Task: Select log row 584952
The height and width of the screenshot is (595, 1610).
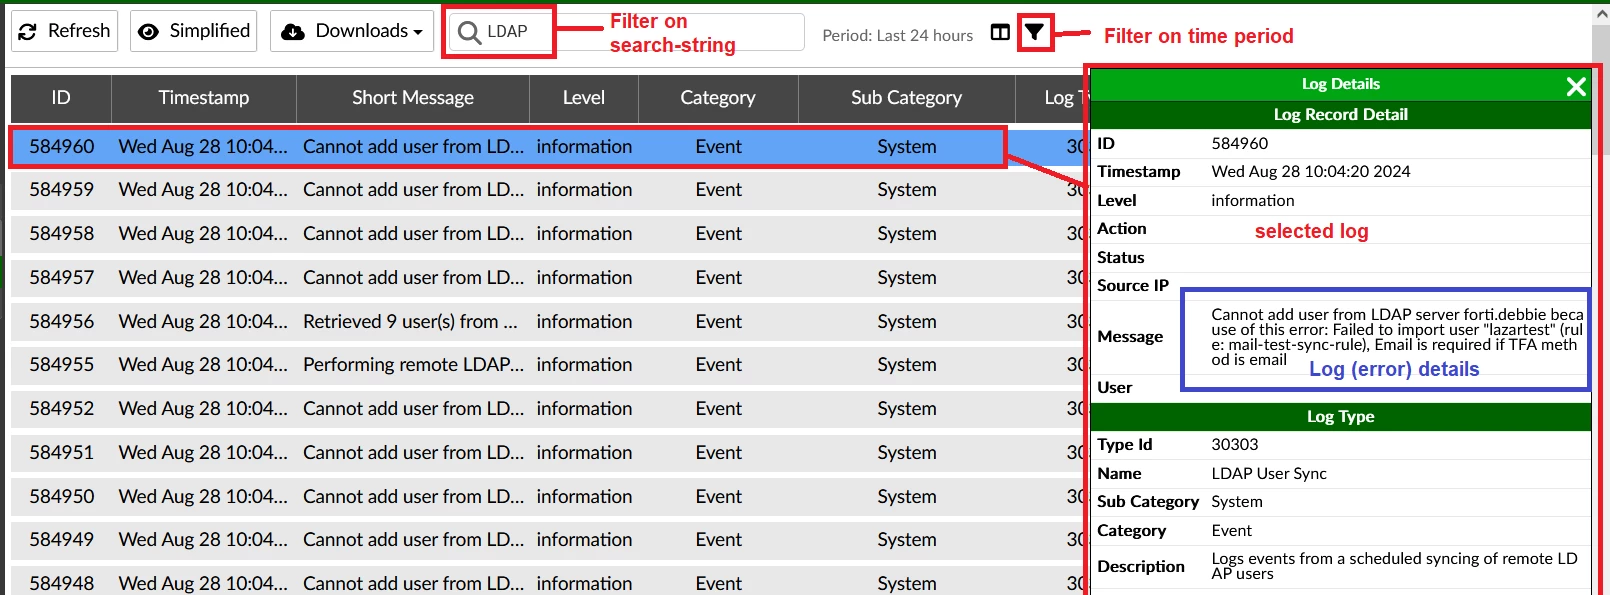Action: point(548,409)
